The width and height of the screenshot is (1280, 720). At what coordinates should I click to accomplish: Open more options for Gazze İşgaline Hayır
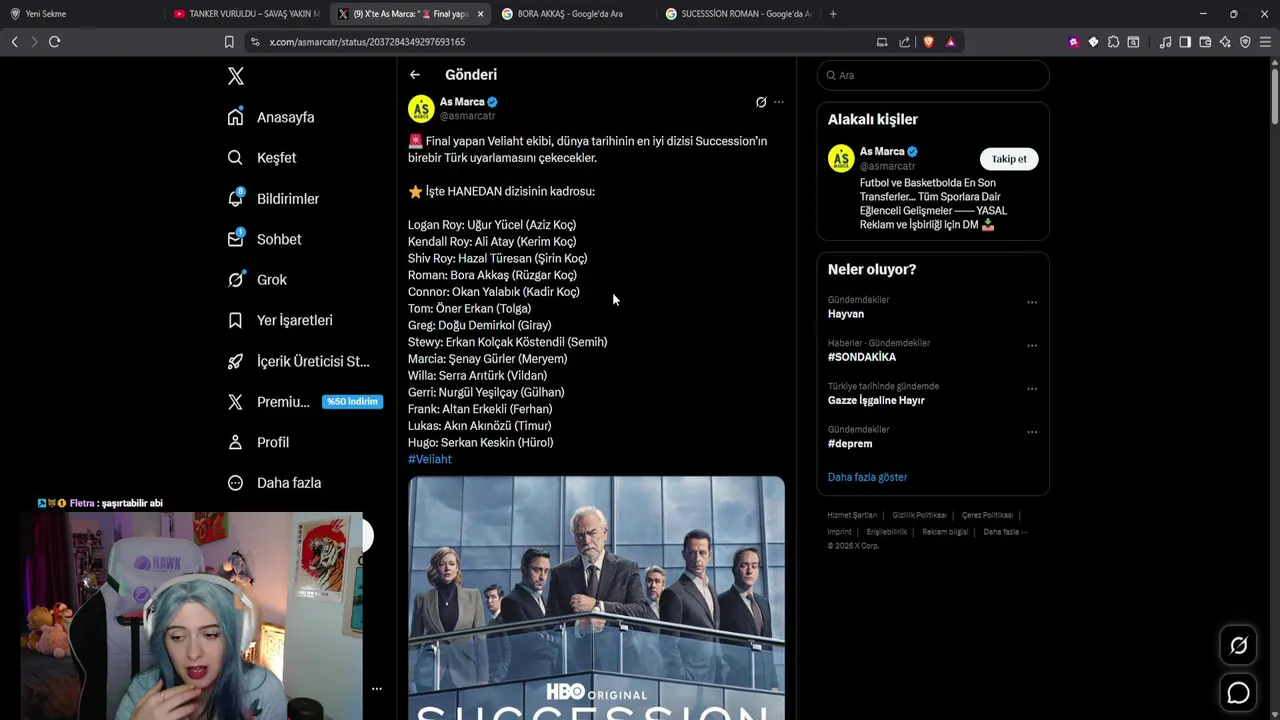point(1032,389)
